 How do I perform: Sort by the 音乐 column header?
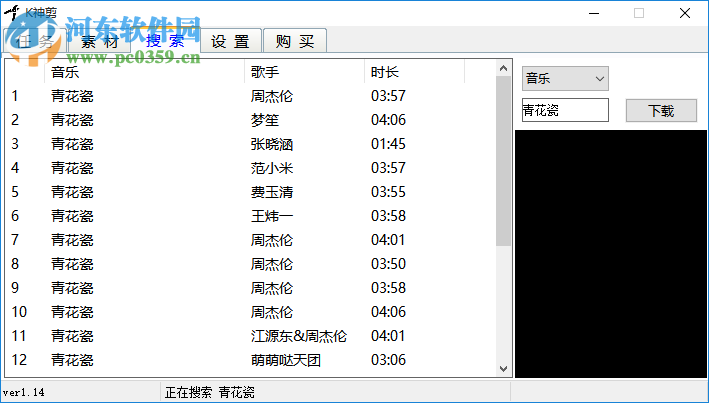145,72
